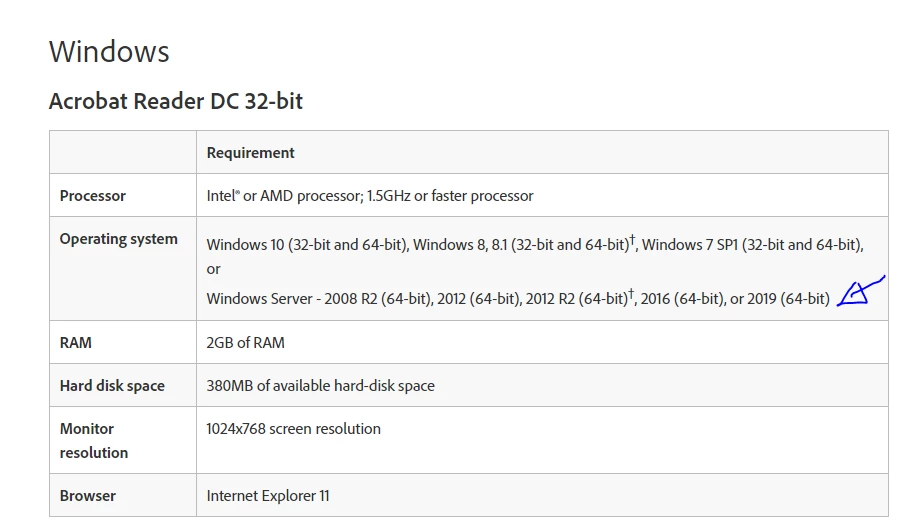Click the 1024x768 screen resolution text

[x=293, y=428]
